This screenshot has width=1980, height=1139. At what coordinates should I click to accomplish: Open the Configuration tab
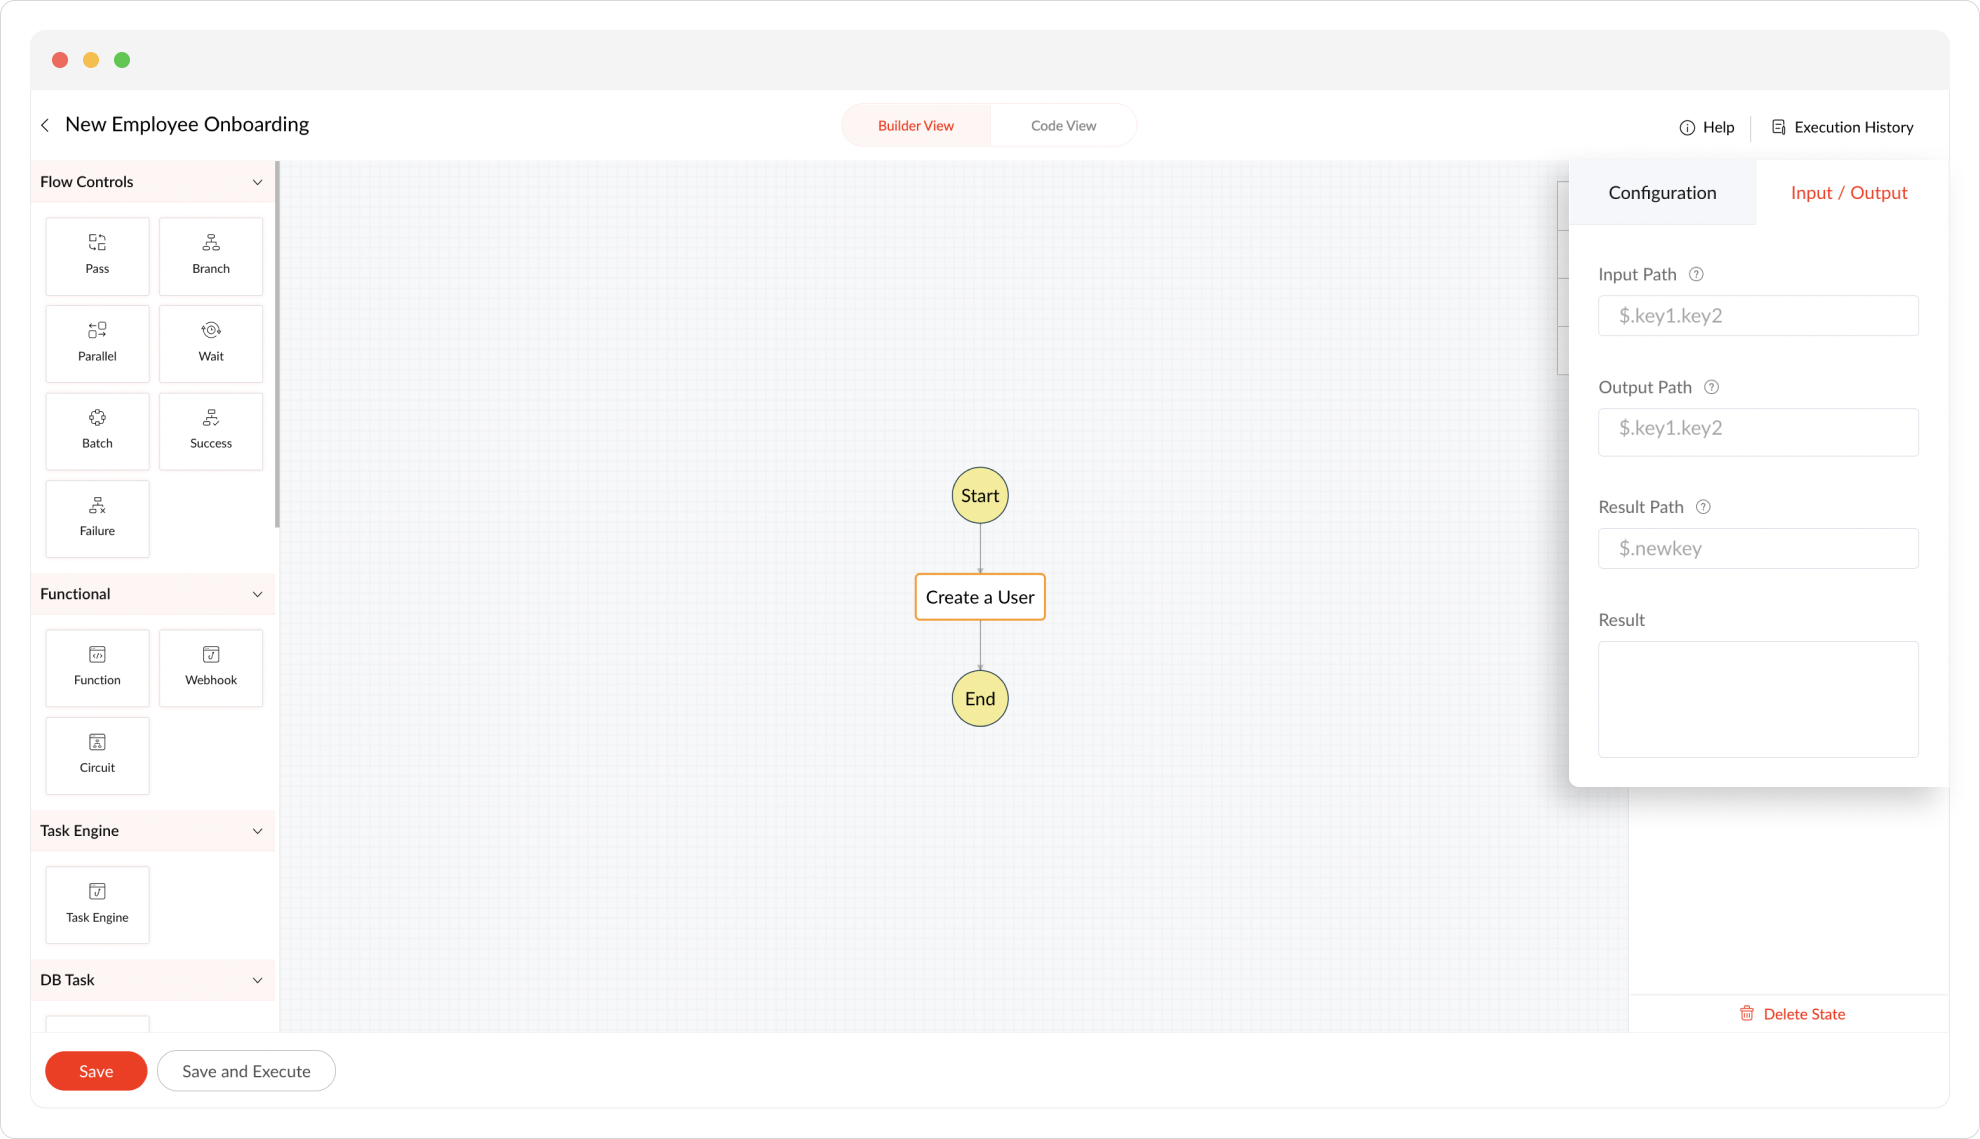(x=1662, y=193)
